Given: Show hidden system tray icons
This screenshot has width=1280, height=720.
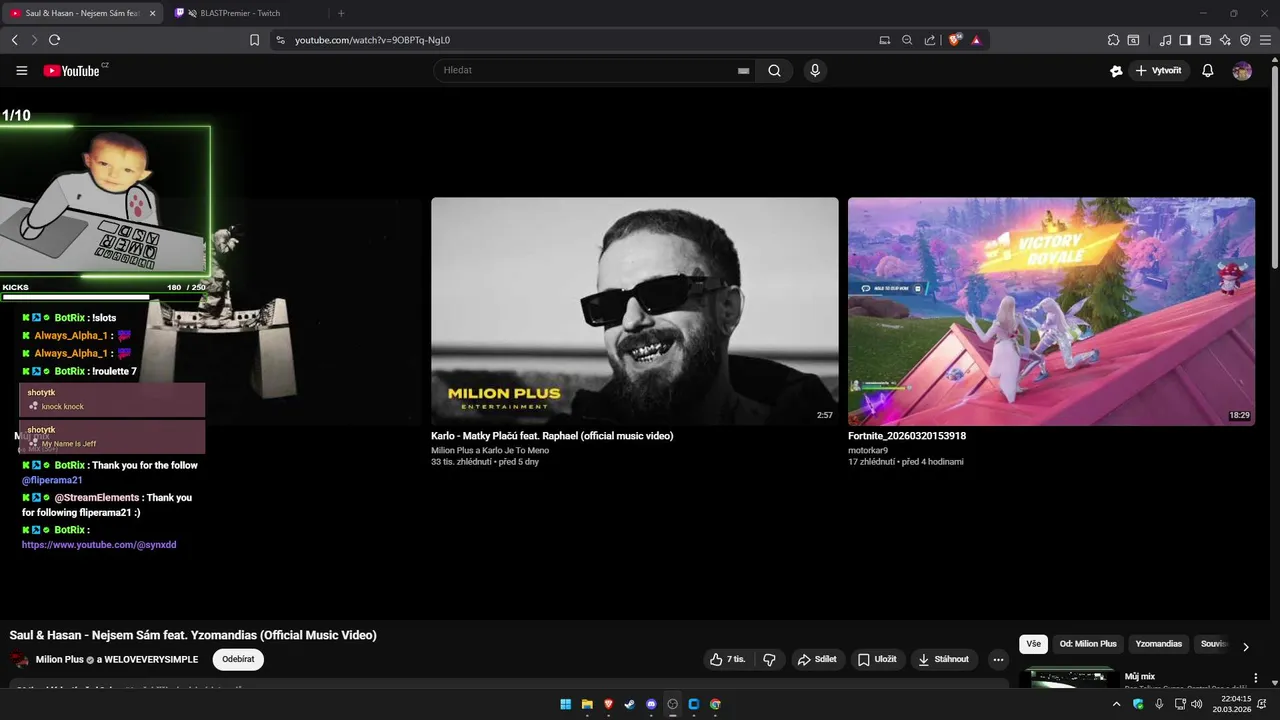Looking at the screenshot, I should tap(1117, 704).
